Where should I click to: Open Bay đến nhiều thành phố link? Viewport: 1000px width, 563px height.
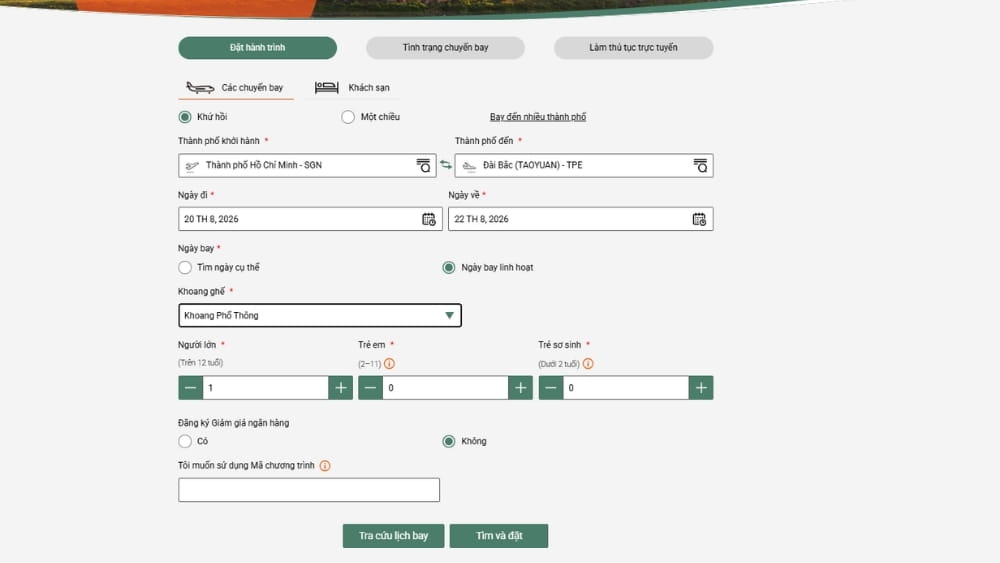tap(538, 117)
